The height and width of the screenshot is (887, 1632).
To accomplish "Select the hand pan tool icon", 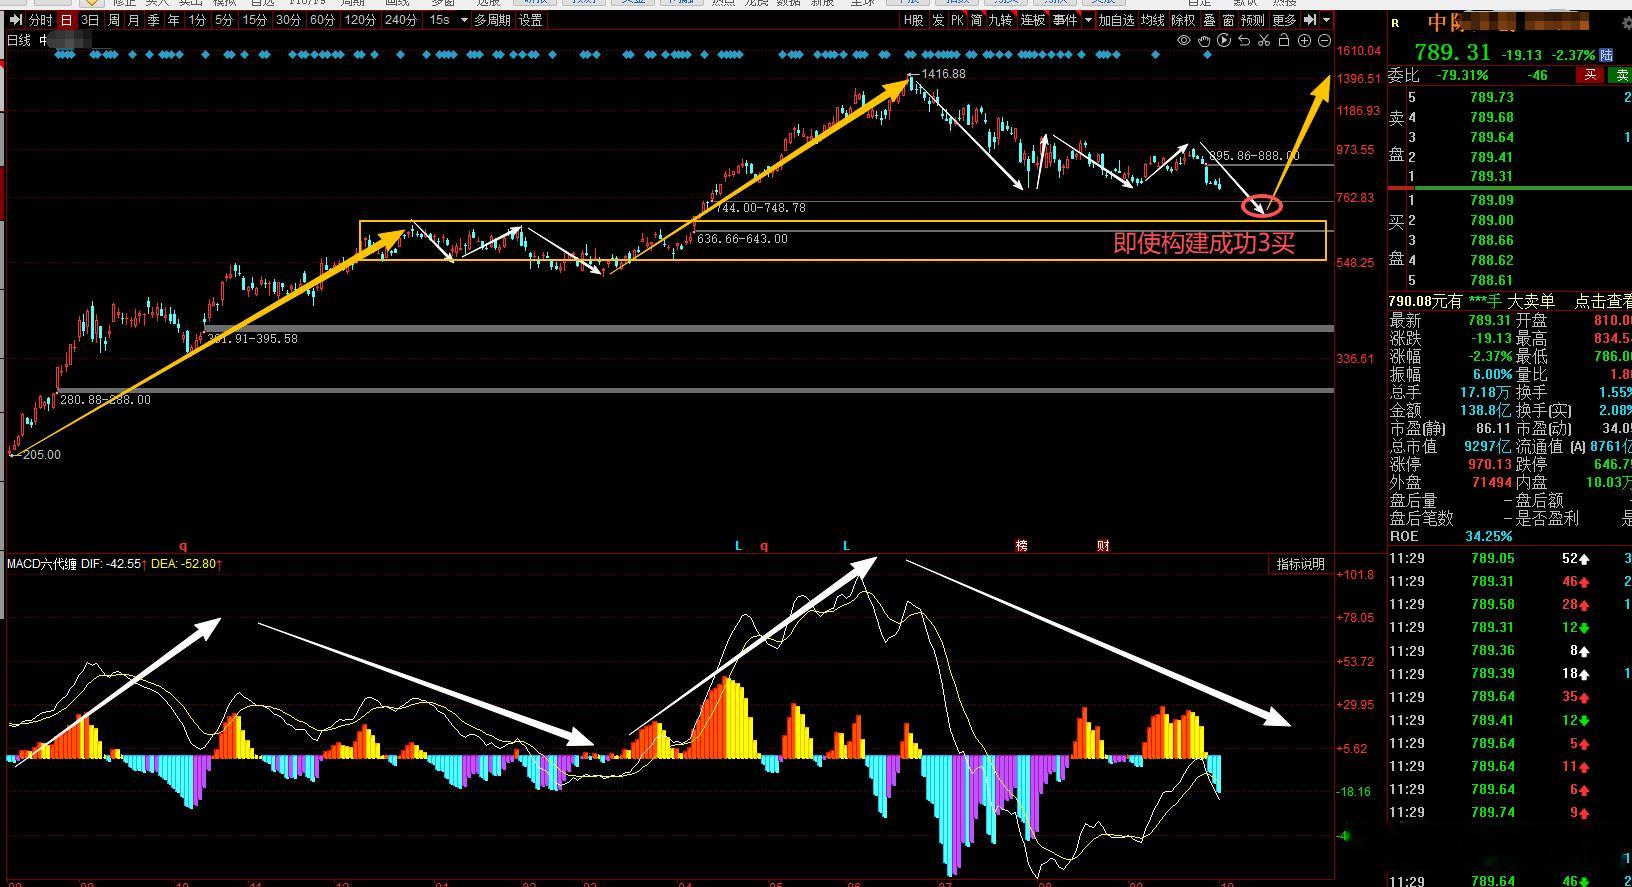I will pyautogui.click(x=1204, y=41).
